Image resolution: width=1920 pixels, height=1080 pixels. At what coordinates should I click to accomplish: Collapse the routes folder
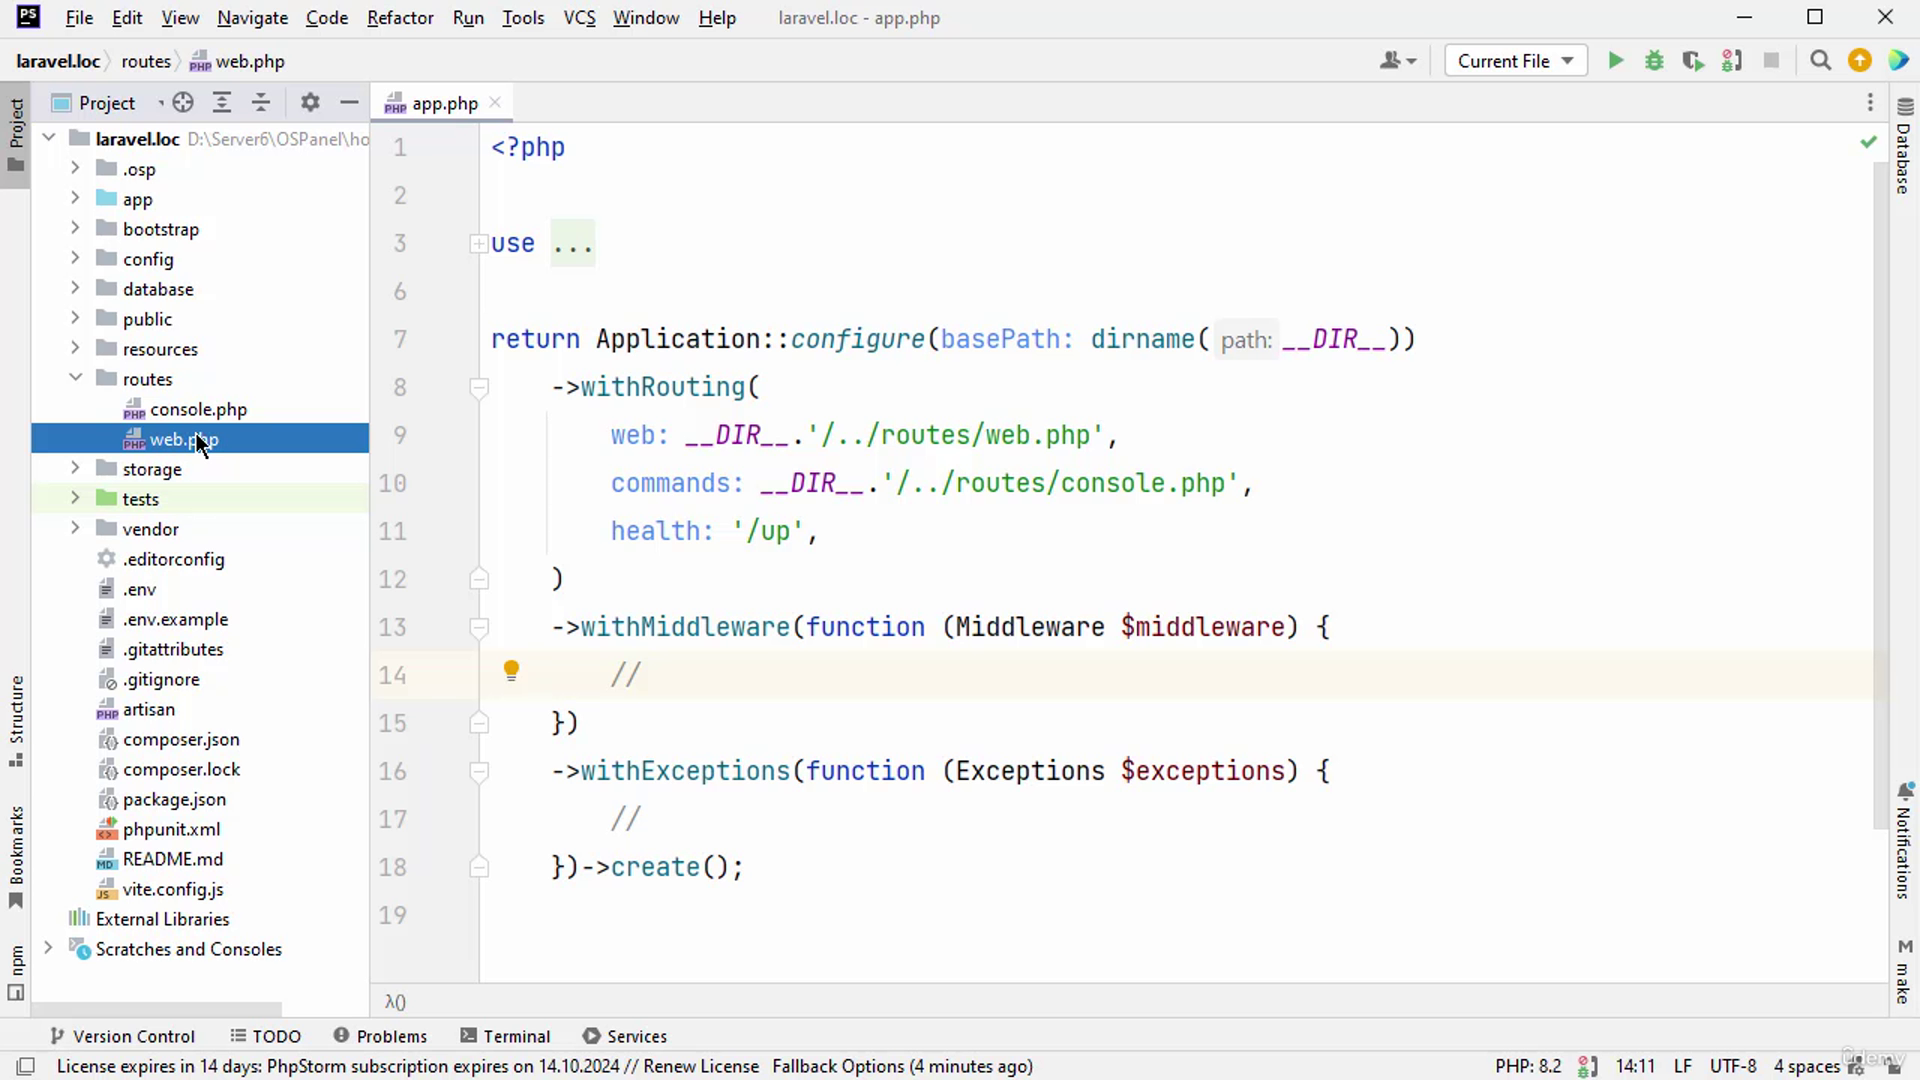(75, 378)
